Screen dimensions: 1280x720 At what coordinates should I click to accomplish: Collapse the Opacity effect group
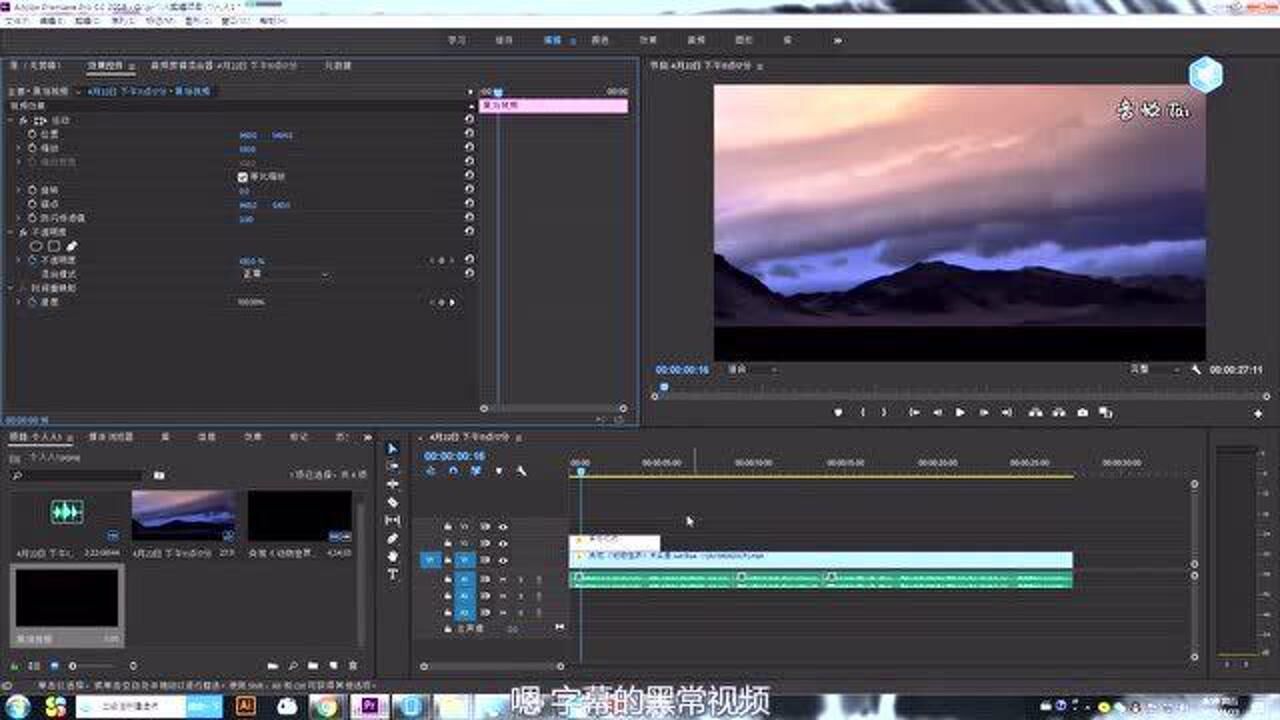point(11,232)
